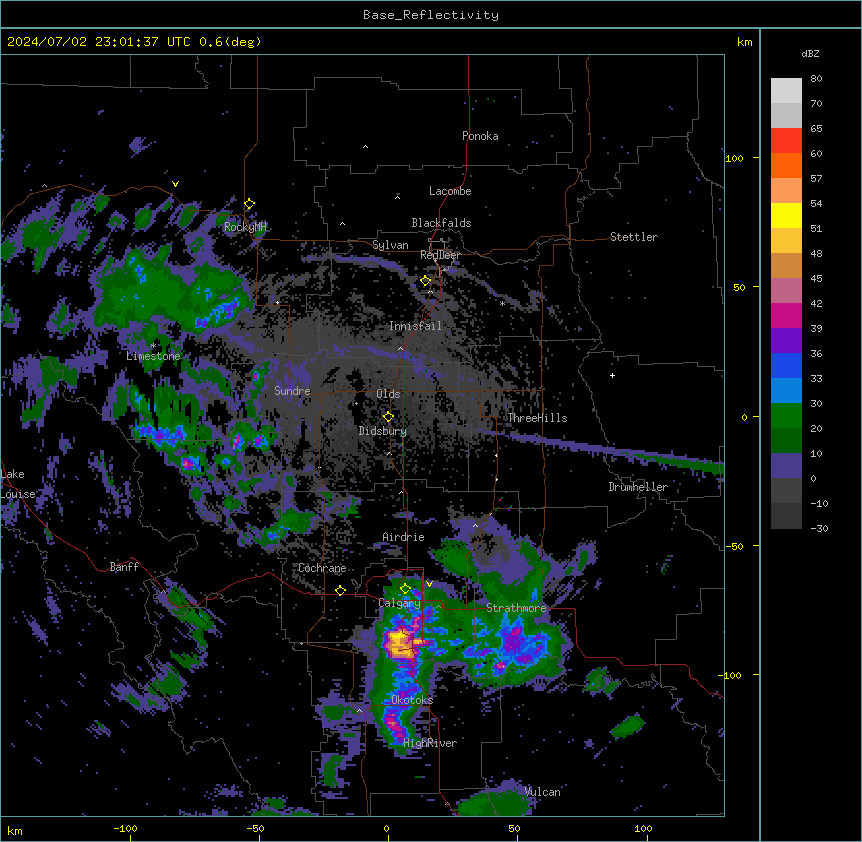Click the Calgary label
The height and width of the screenshot is (842, 862).
[x=399, y=603]
